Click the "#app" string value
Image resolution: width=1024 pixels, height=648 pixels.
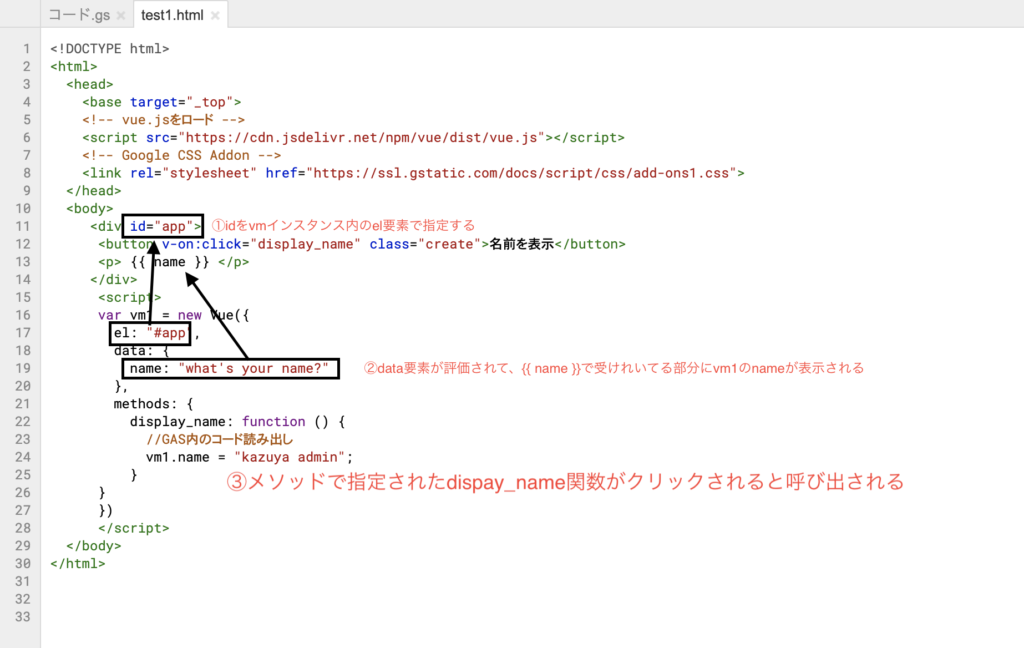pyautogui.click(x=167, y=333)
